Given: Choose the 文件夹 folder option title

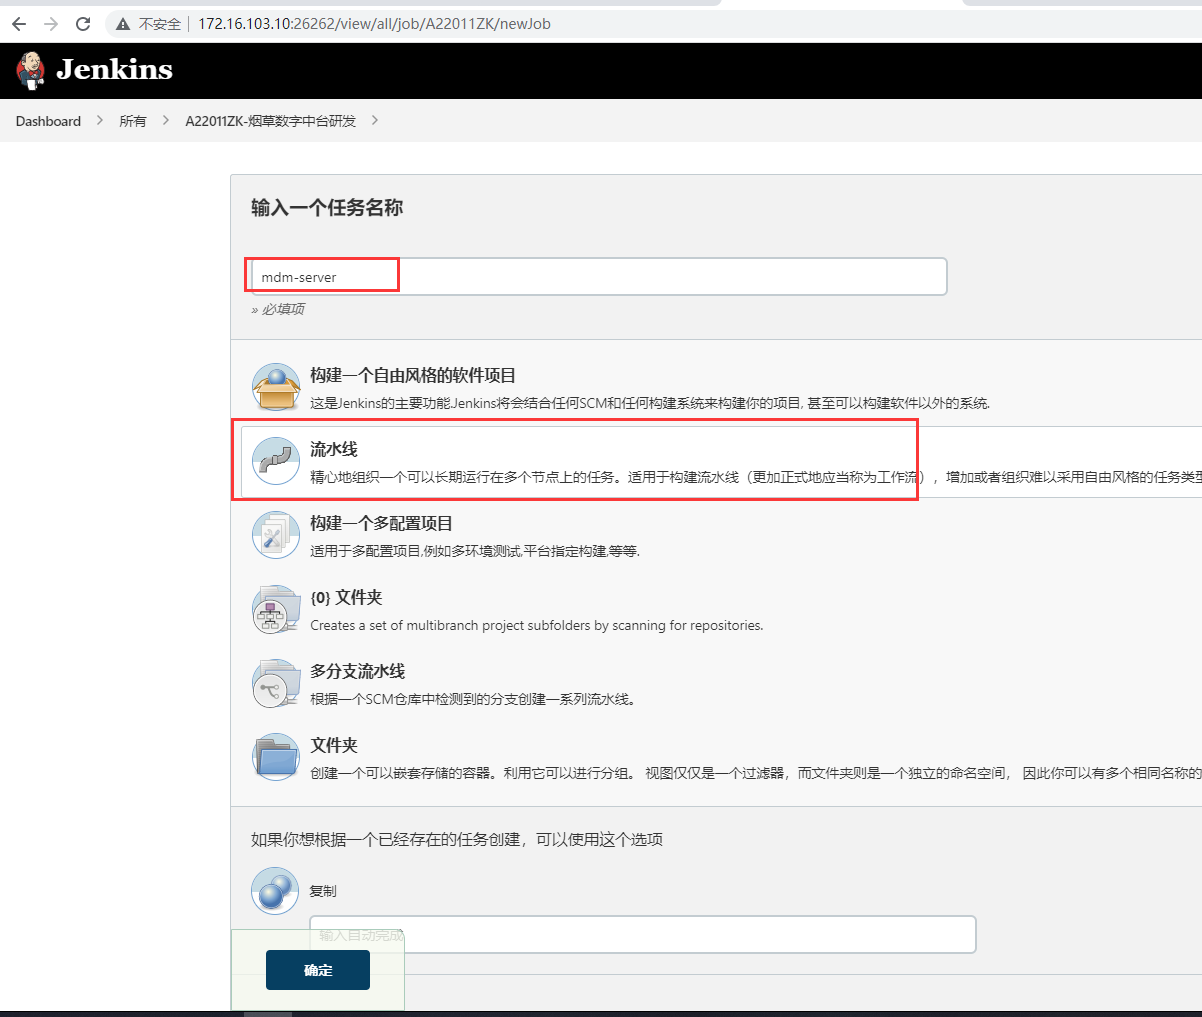Looking at the screenshot, I should (x=334, y=746).
